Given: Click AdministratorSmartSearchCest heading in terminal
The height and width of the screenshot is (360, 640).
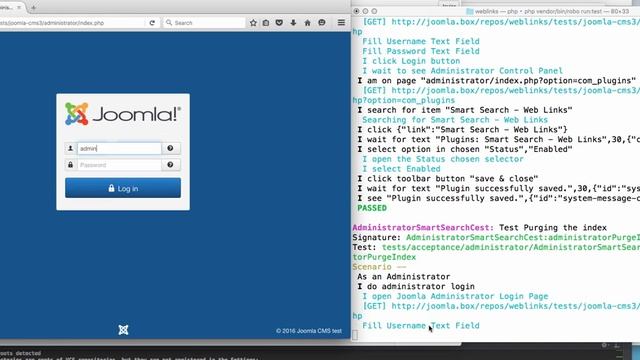Looking at the screenshot, I should point(423,228).
